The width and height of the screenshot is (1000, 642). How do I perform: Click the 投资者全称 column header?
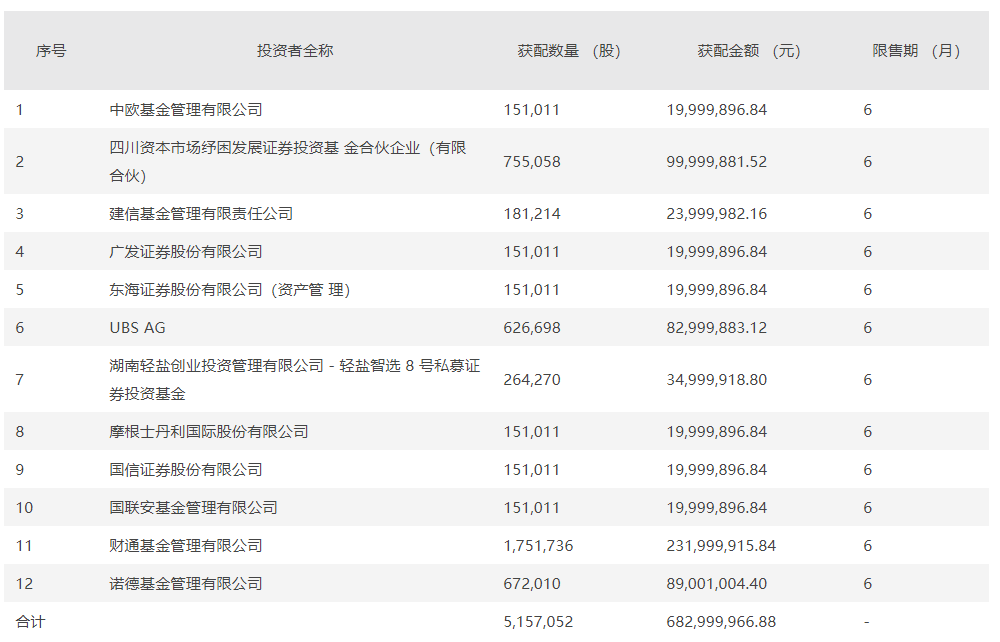click(x=295, y=51)
